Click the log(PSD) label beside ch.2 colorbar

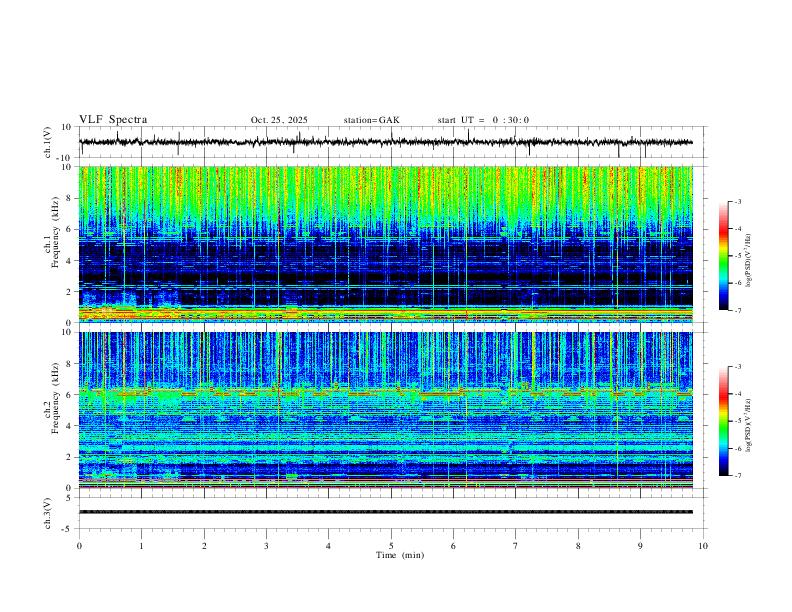point(748,426)
